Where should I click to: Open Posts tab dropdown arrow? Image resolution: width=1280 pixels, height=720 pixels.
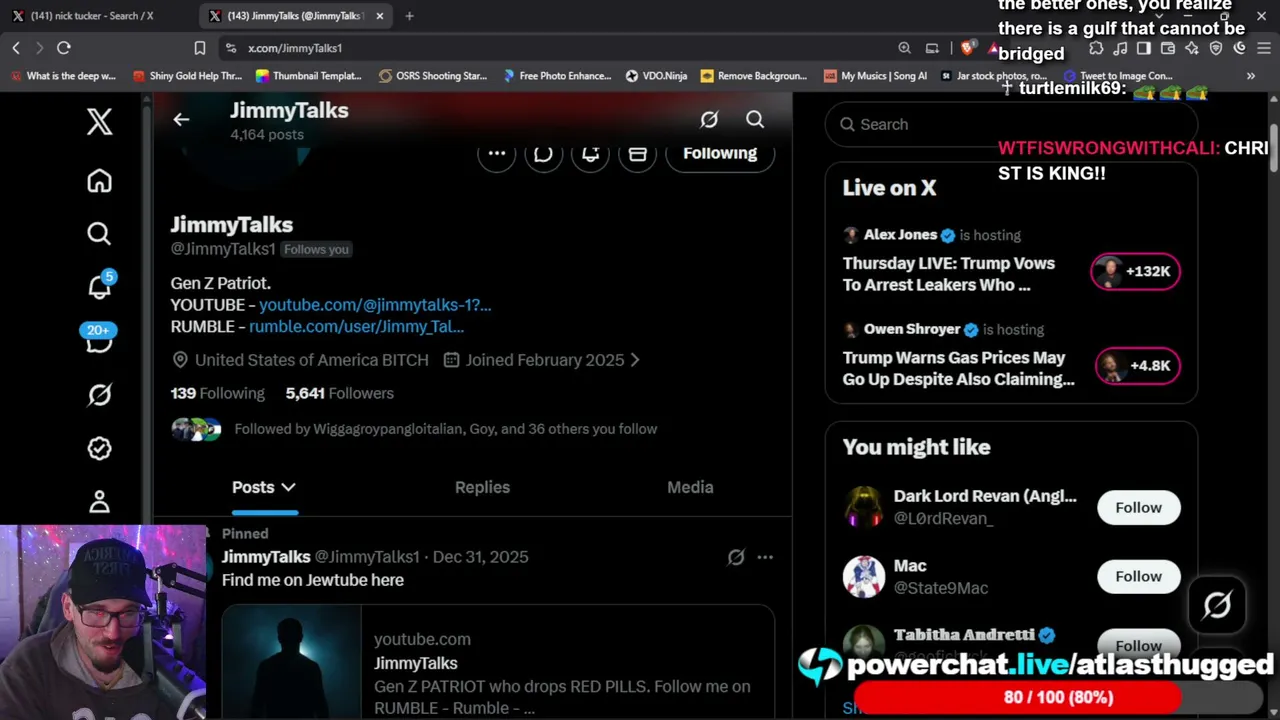(x=288, y=487)
